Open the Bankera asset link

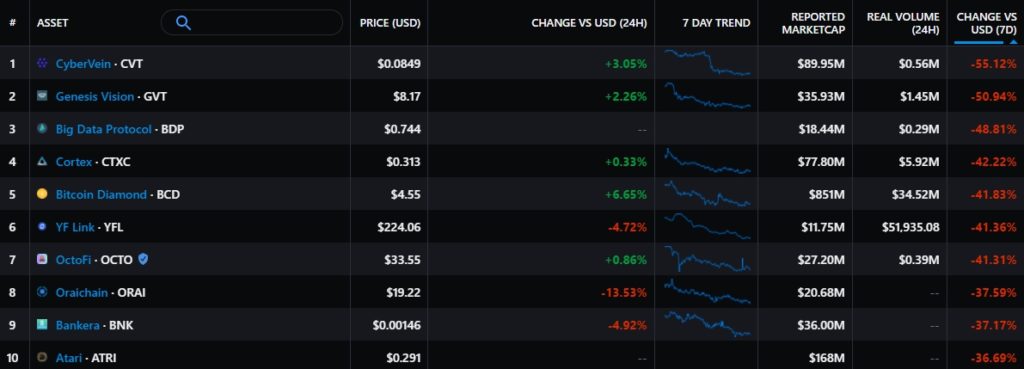(78, 325)
